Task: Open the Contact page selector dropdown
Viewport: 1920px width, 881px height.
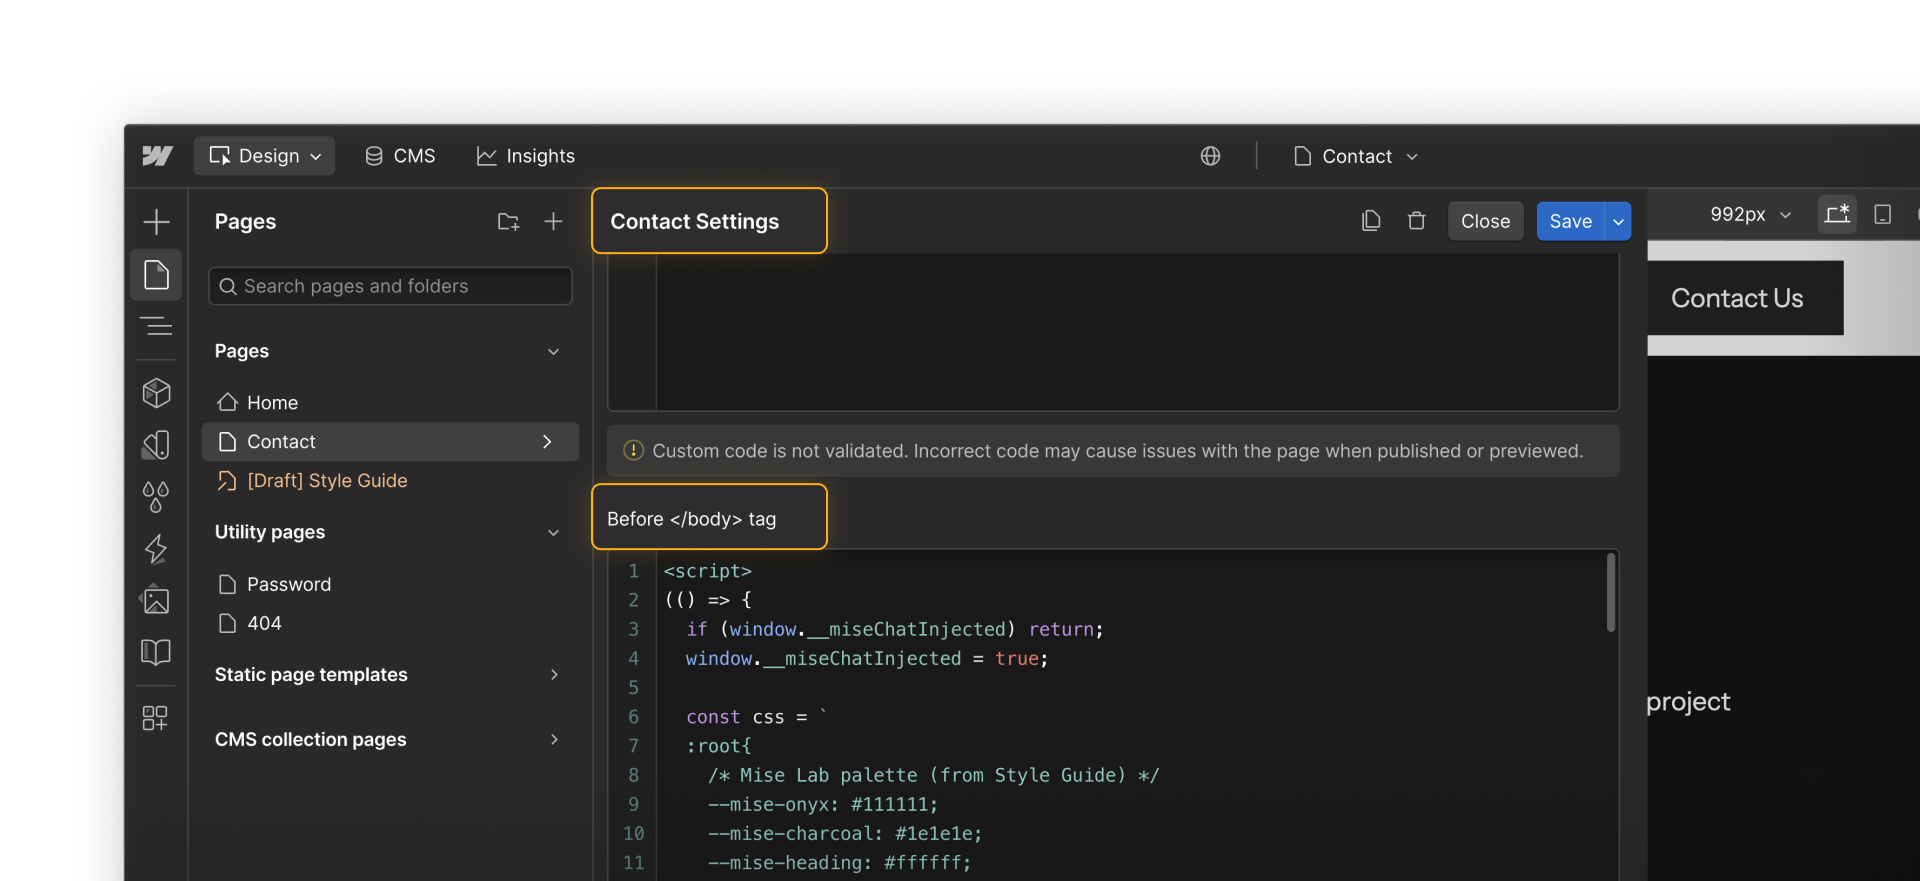Action: [x=1356, y=156]
